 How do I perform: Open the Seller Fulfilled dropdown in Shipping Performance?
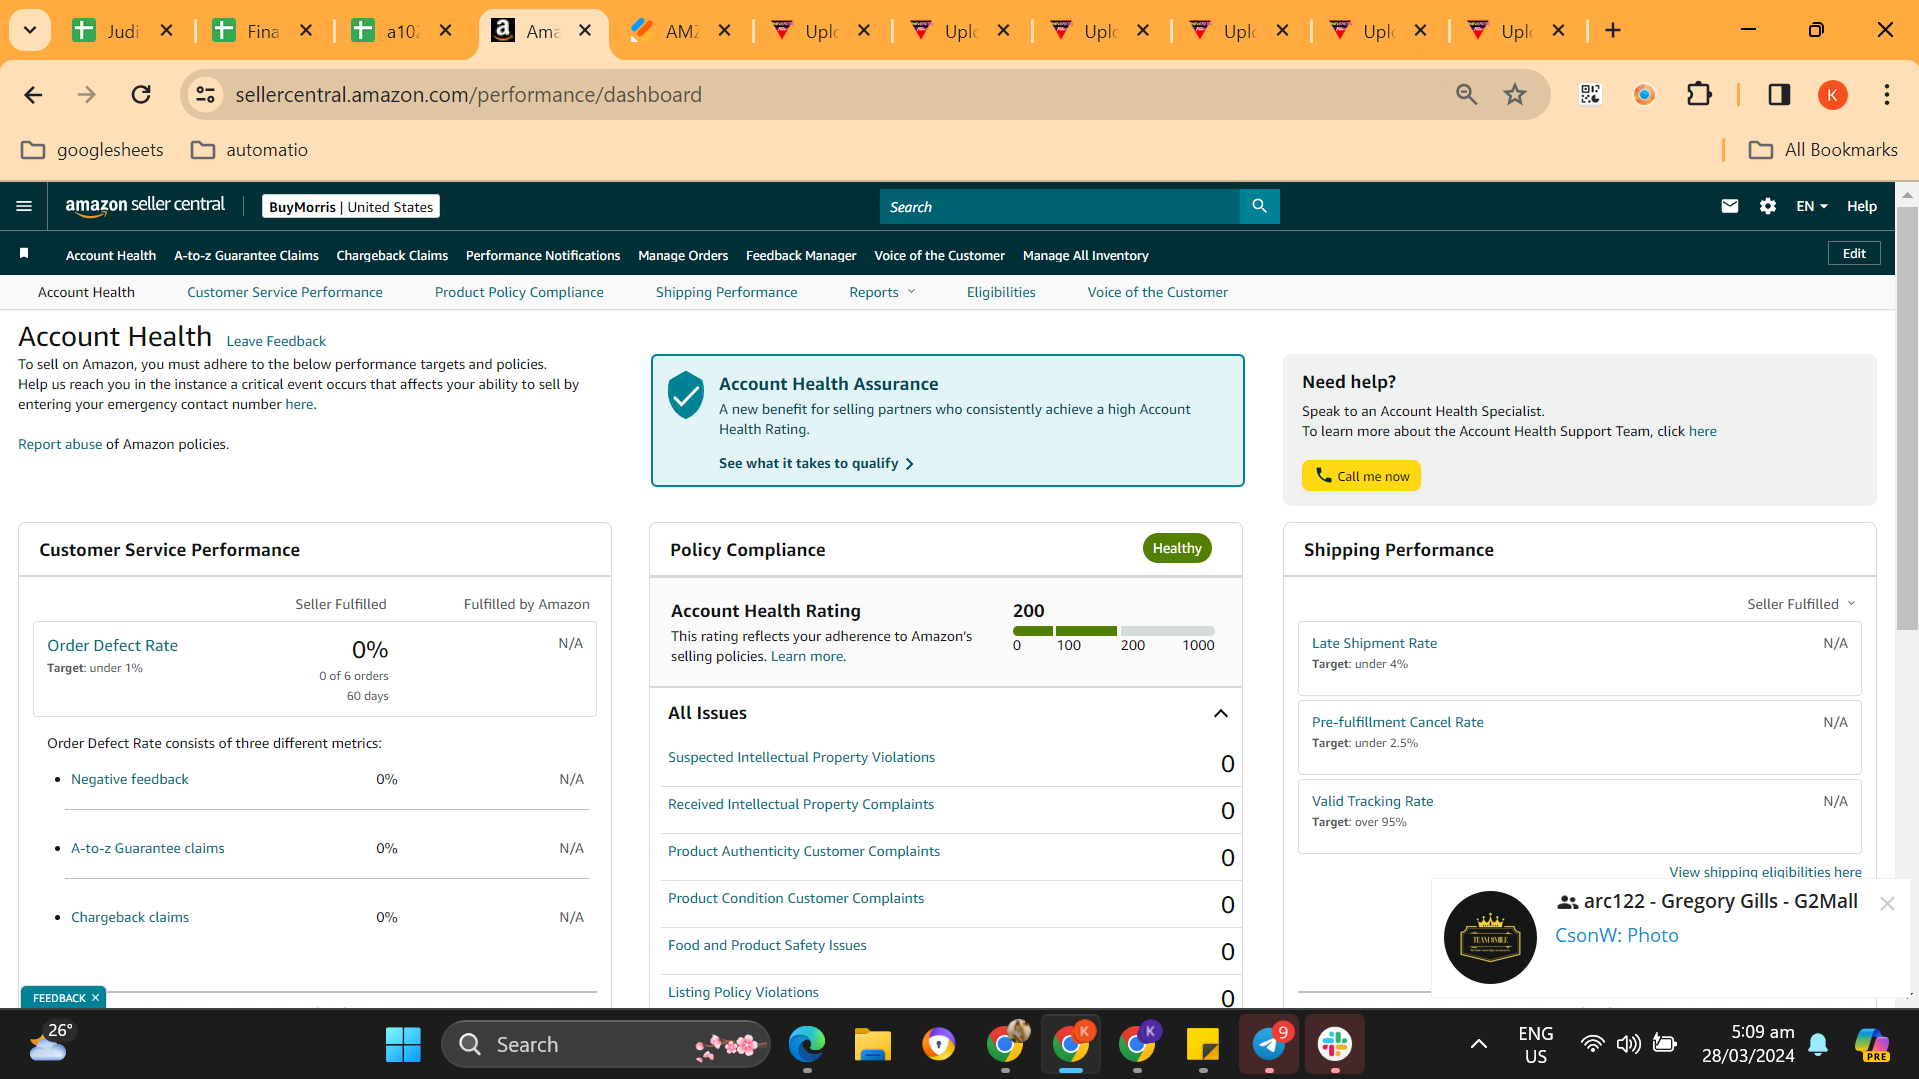tap(1801, 604)
